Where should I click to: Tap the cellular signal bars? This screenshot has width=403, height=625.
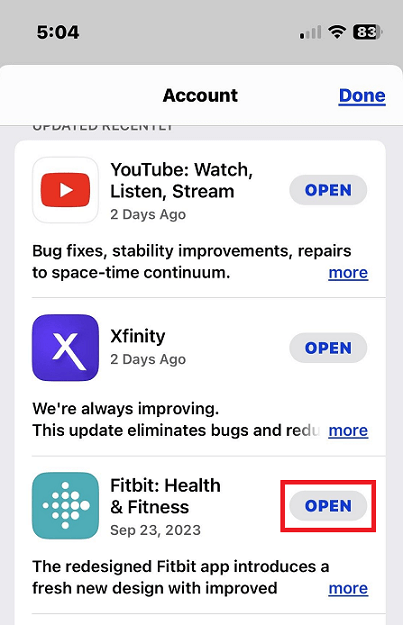point(311,32)
